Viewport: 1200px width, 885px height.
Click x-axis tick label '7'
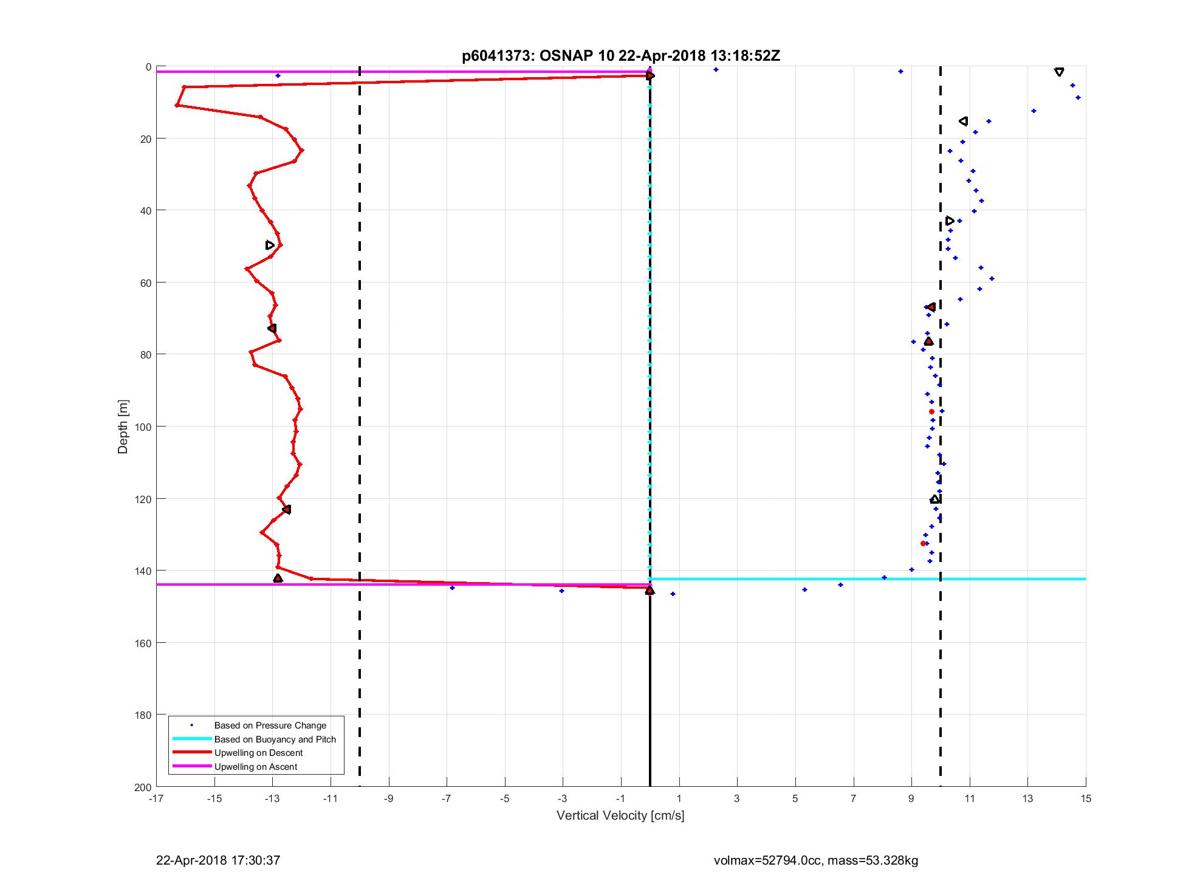coord(853,798)
